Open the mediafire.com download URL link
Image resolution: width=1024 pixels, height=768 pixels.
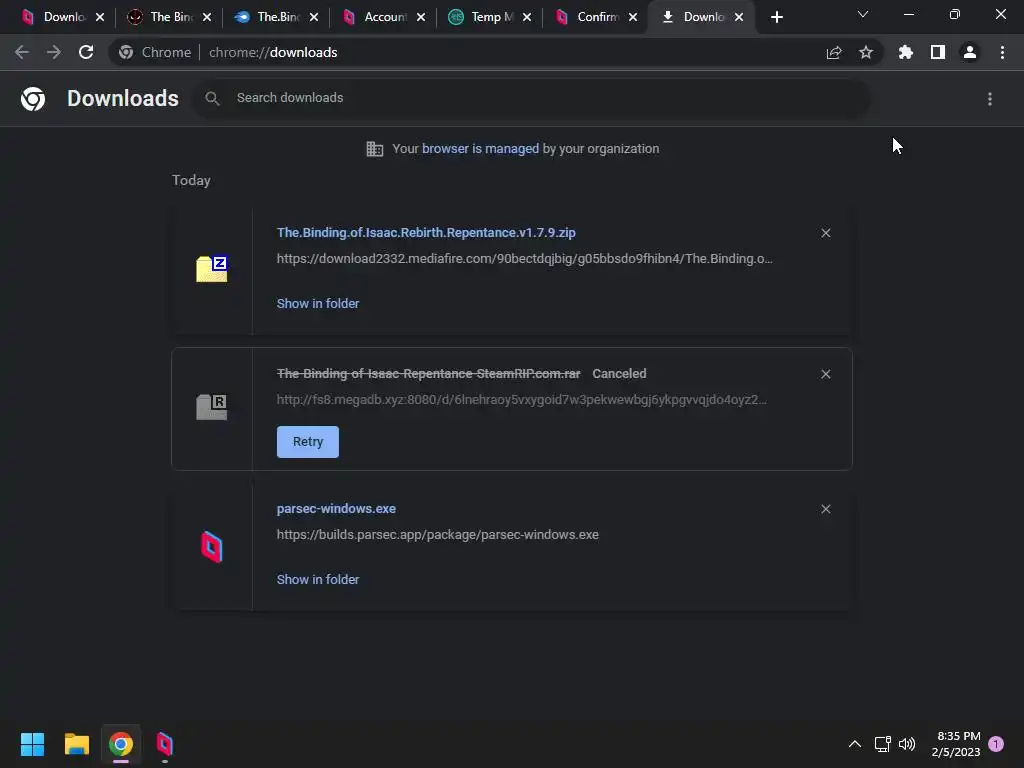coord(524,259)
